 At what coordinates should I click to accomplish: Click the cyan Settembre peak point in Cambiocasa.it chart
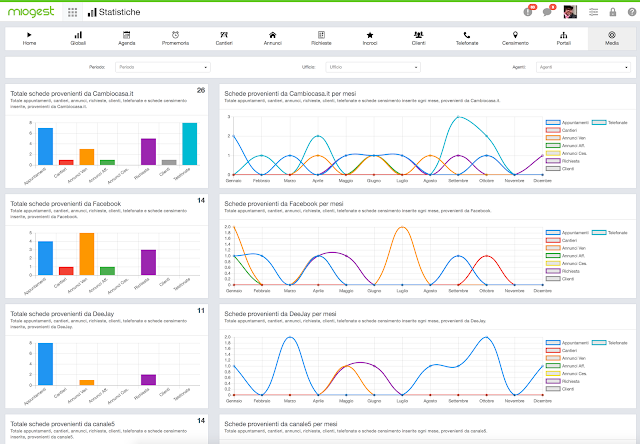point(458,117)
